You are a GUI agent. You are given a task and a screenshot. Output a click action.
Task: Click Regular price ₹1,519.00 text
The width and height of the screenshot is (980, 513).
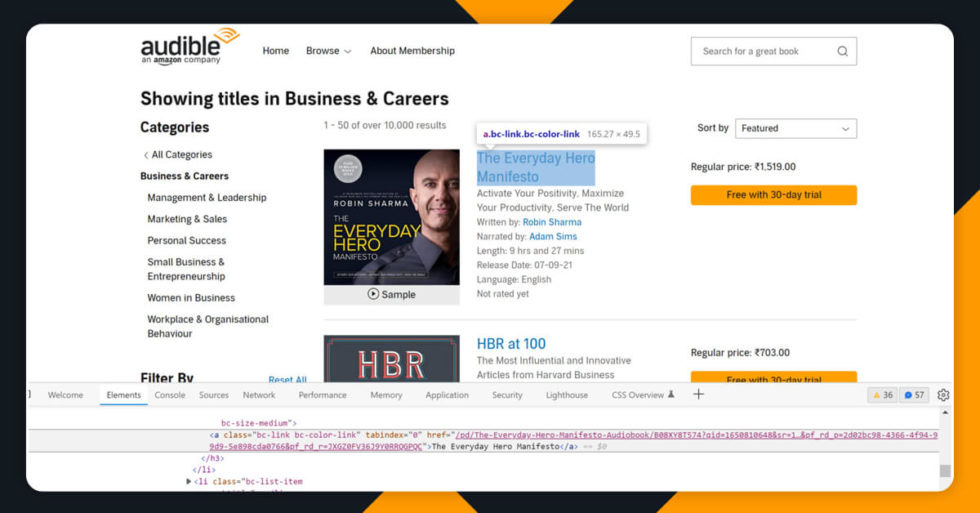[x=743, y=167]
